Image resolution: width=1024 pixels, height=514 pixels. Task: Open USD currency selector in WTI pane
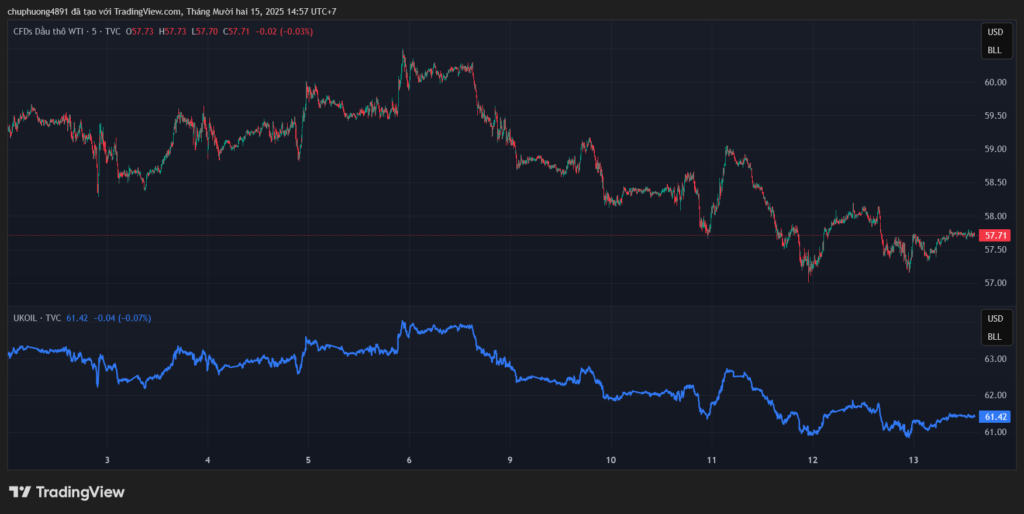point(994,33)
